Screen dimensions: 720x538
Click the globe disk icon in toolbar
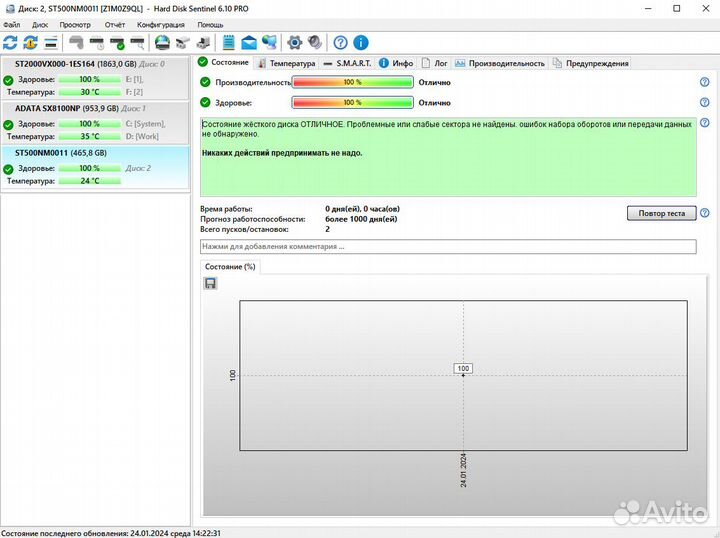click(162, 42)
